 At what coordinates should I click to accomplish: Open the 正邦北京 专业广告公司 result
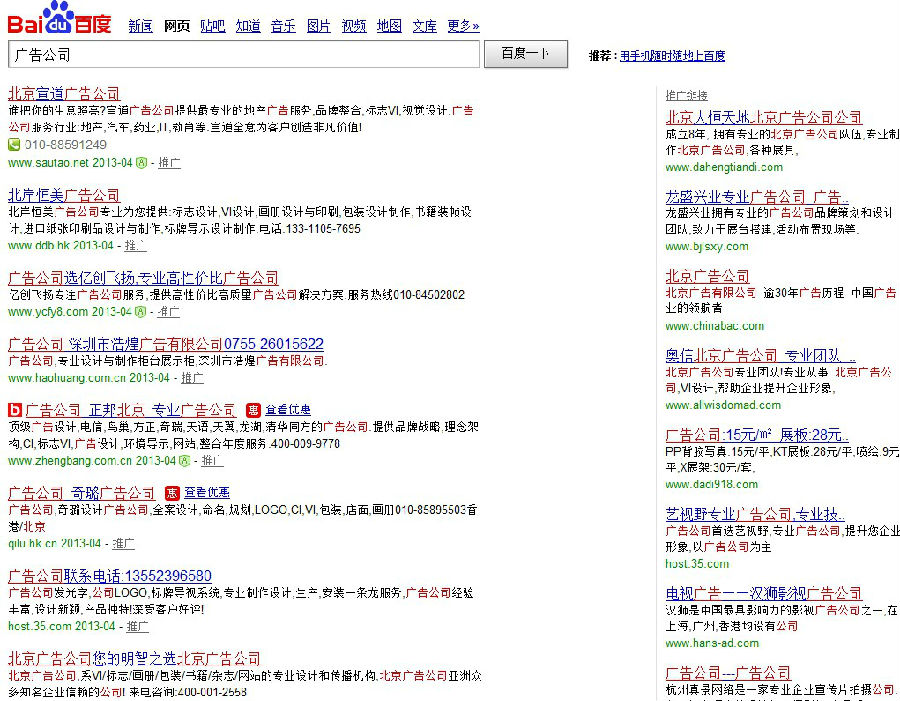(x=131, y=410)
